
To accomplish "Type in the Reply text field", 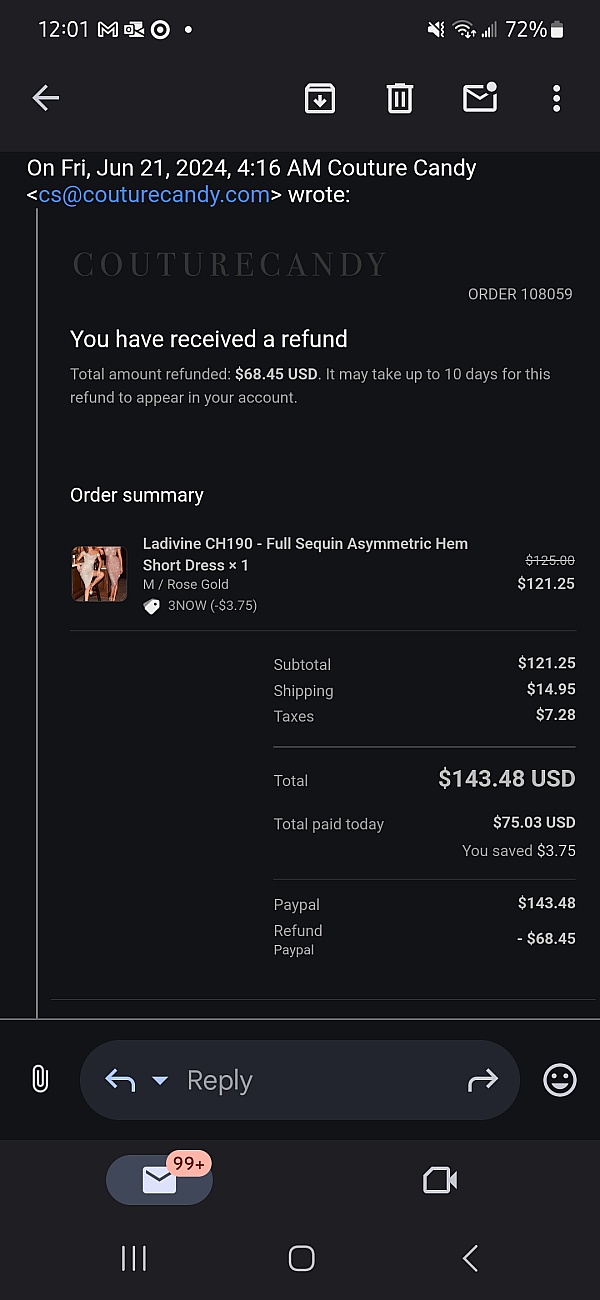I will [x=300, y=1080].
